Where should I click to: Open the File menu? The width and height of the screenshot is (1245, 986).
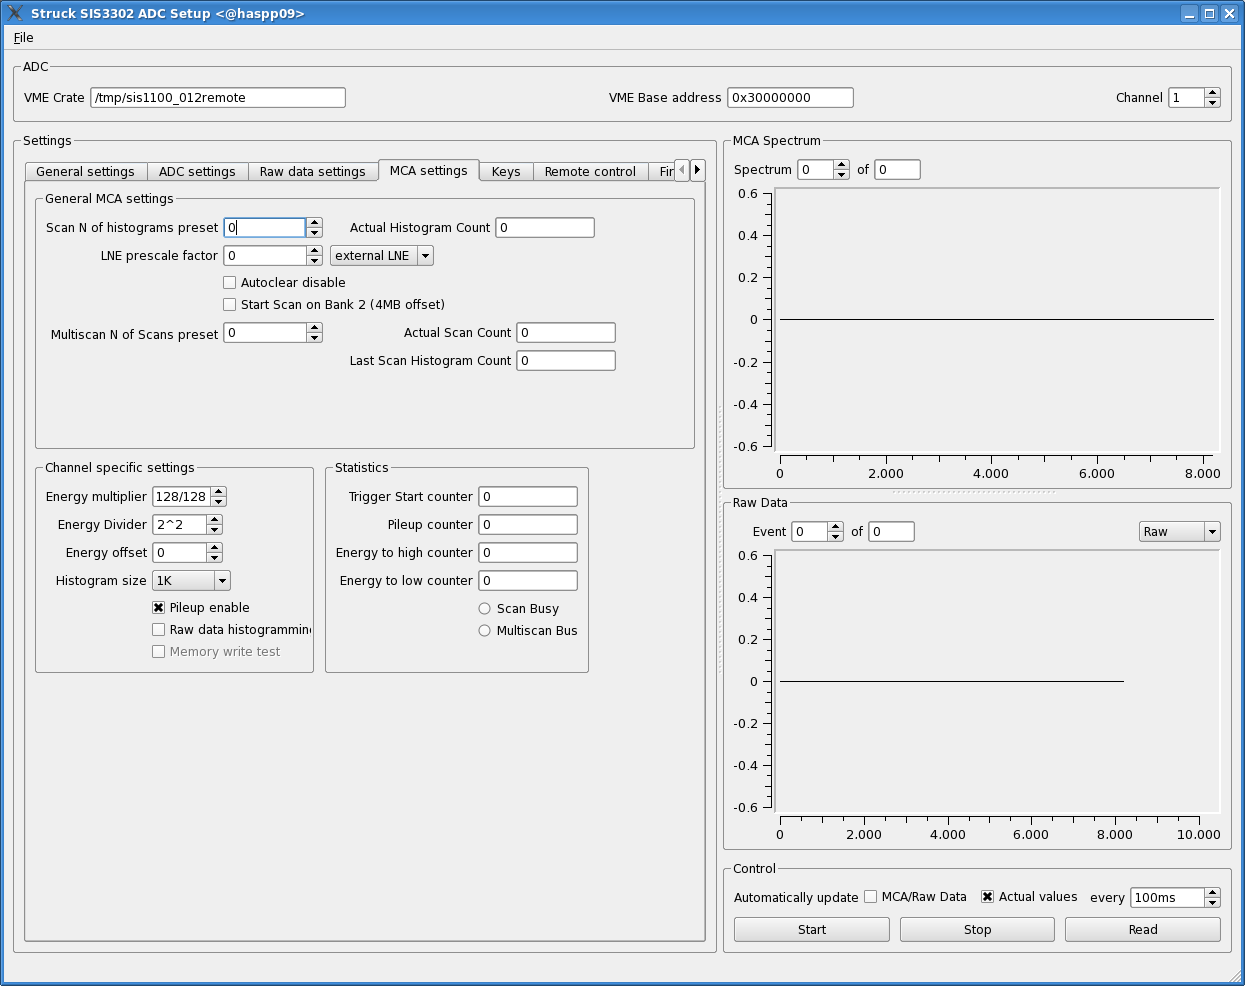(x=23, y=38)
